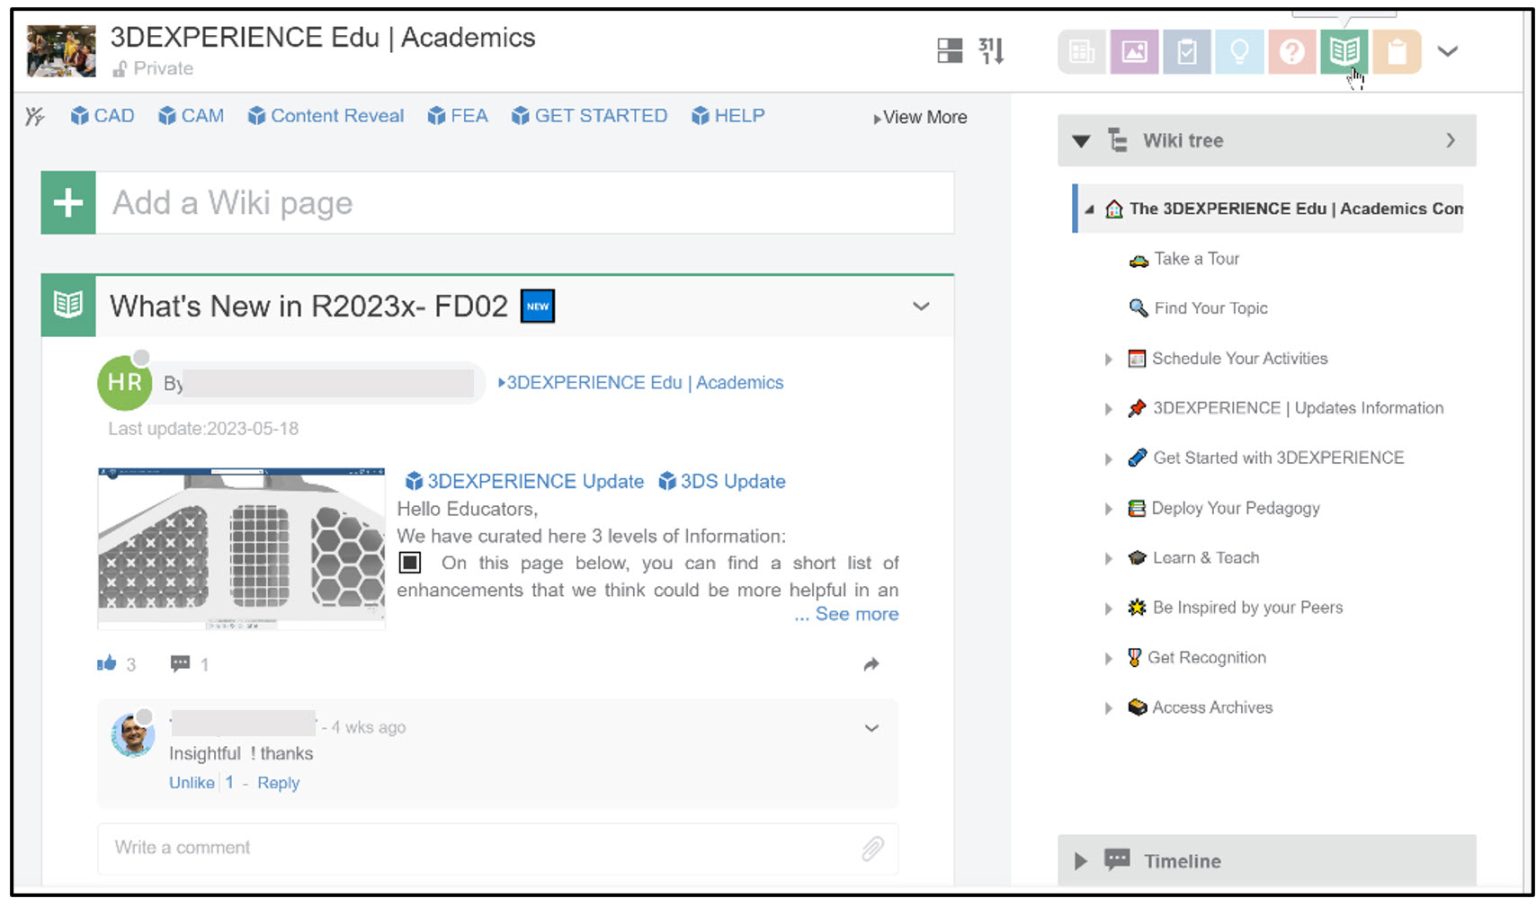Click the share arrow on the wiki post
The image size is (1536, 907).
point(870,663)
